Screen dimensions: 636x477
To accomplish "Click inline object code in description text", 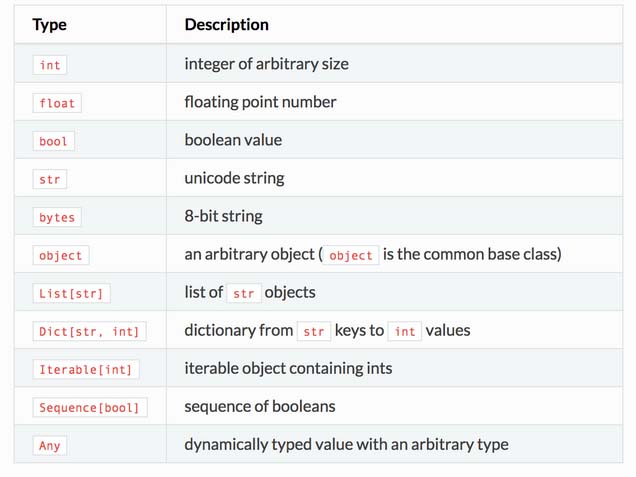I will (x=351, y=256).
